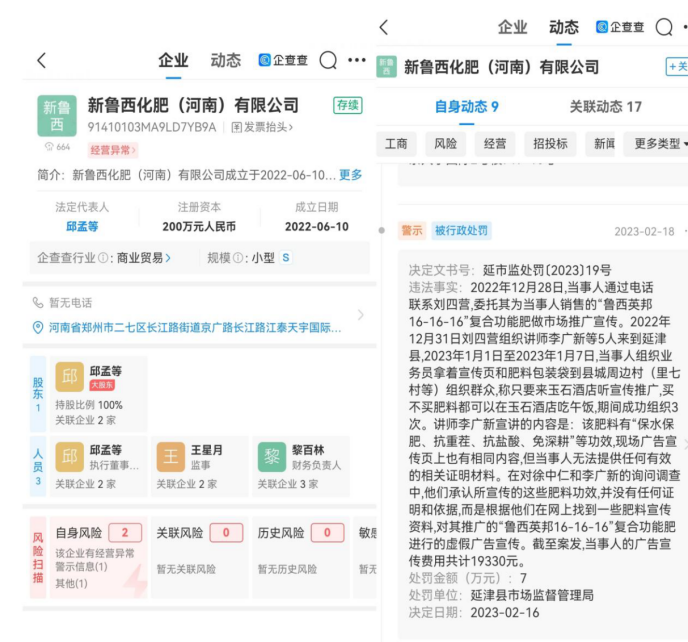688x642 pixels.
Task: Open penalty detail via right edge chevron
Action: [685, 444]
